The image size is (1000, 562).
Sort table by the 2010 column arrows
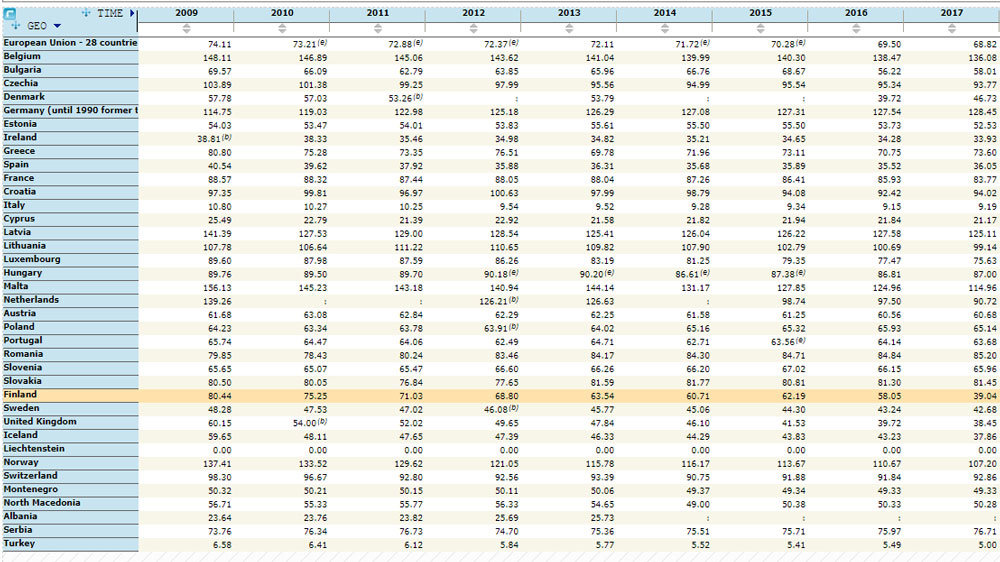click(282, 28)
